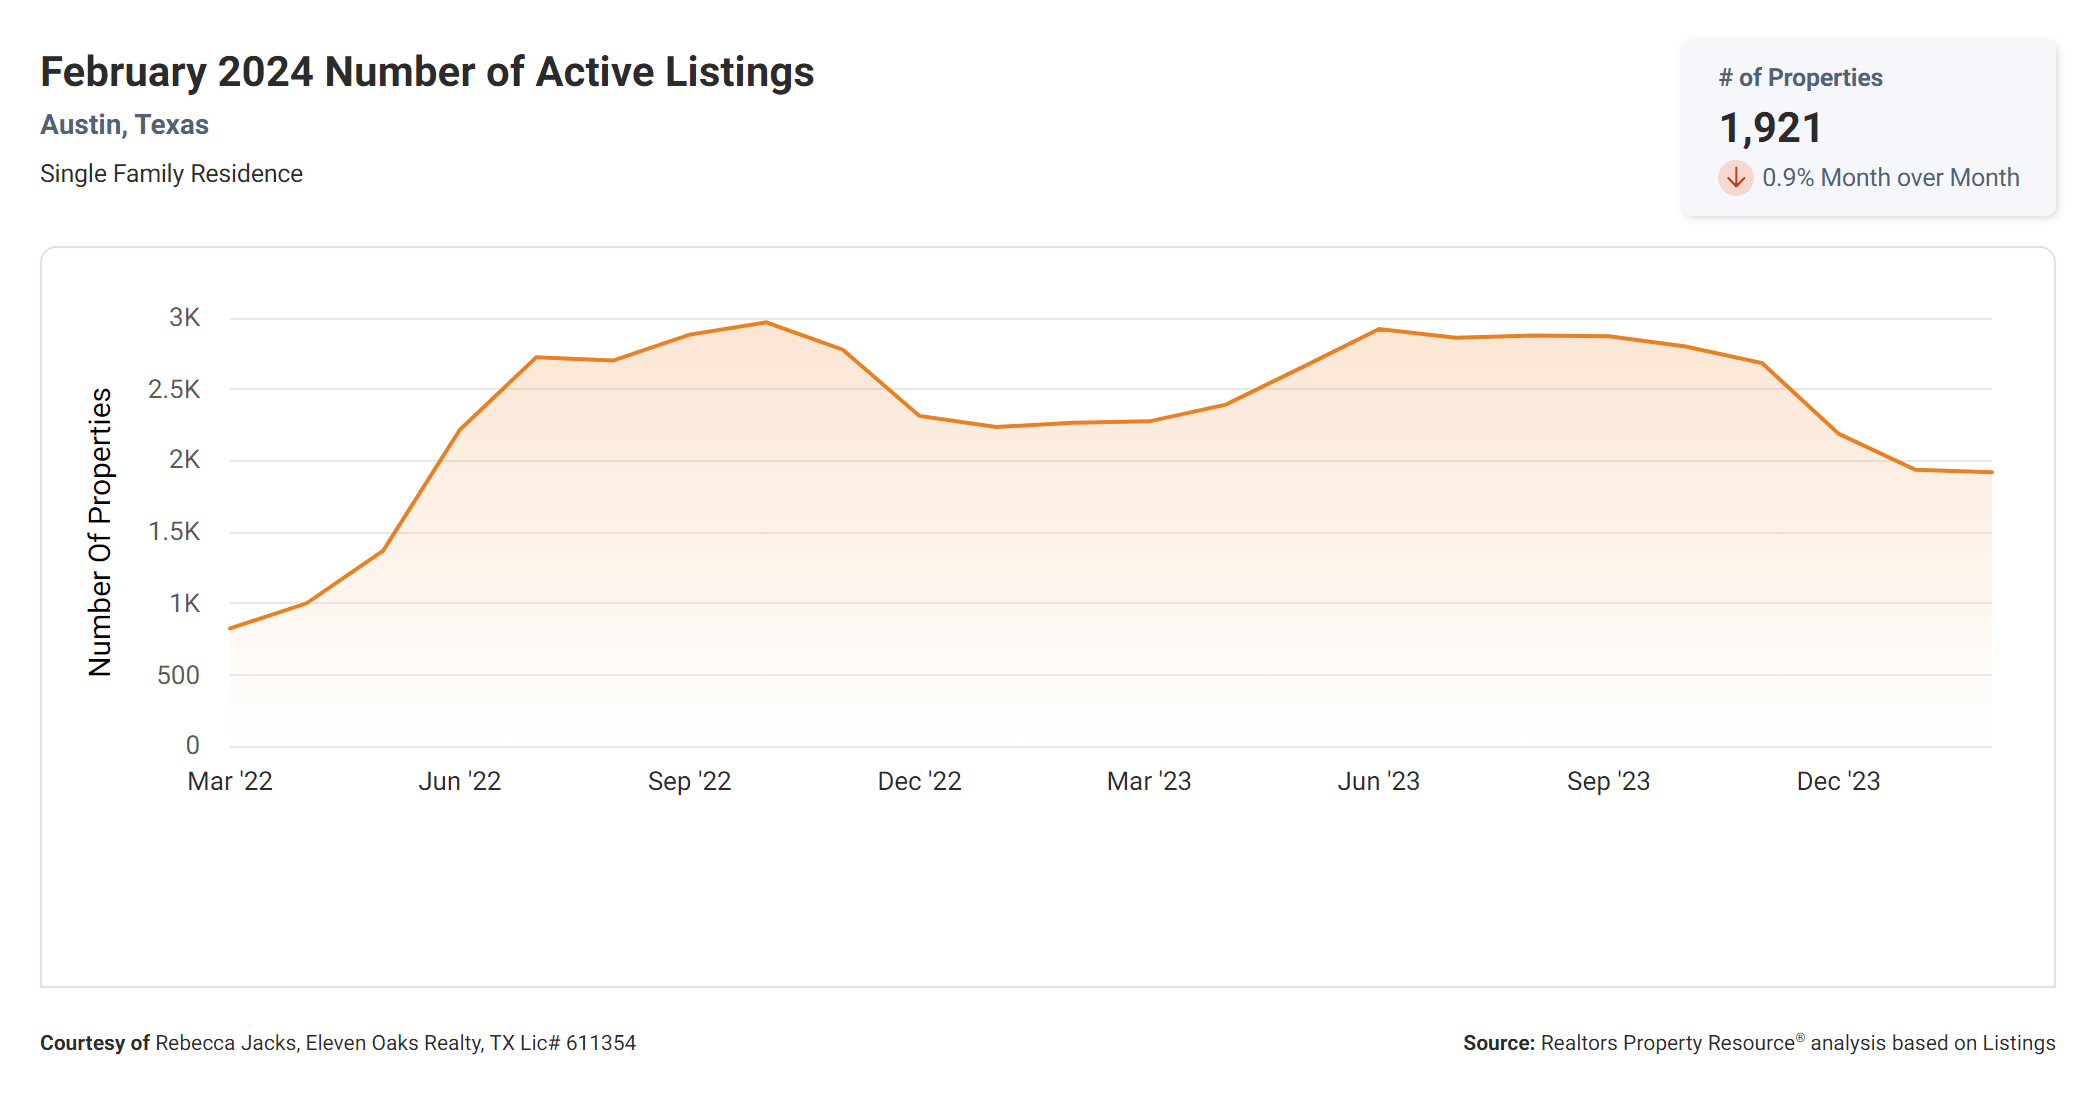Click the 'Dec '23' x-axis label
The width and height of the screenshot is (2096, 1100).
1838,781
